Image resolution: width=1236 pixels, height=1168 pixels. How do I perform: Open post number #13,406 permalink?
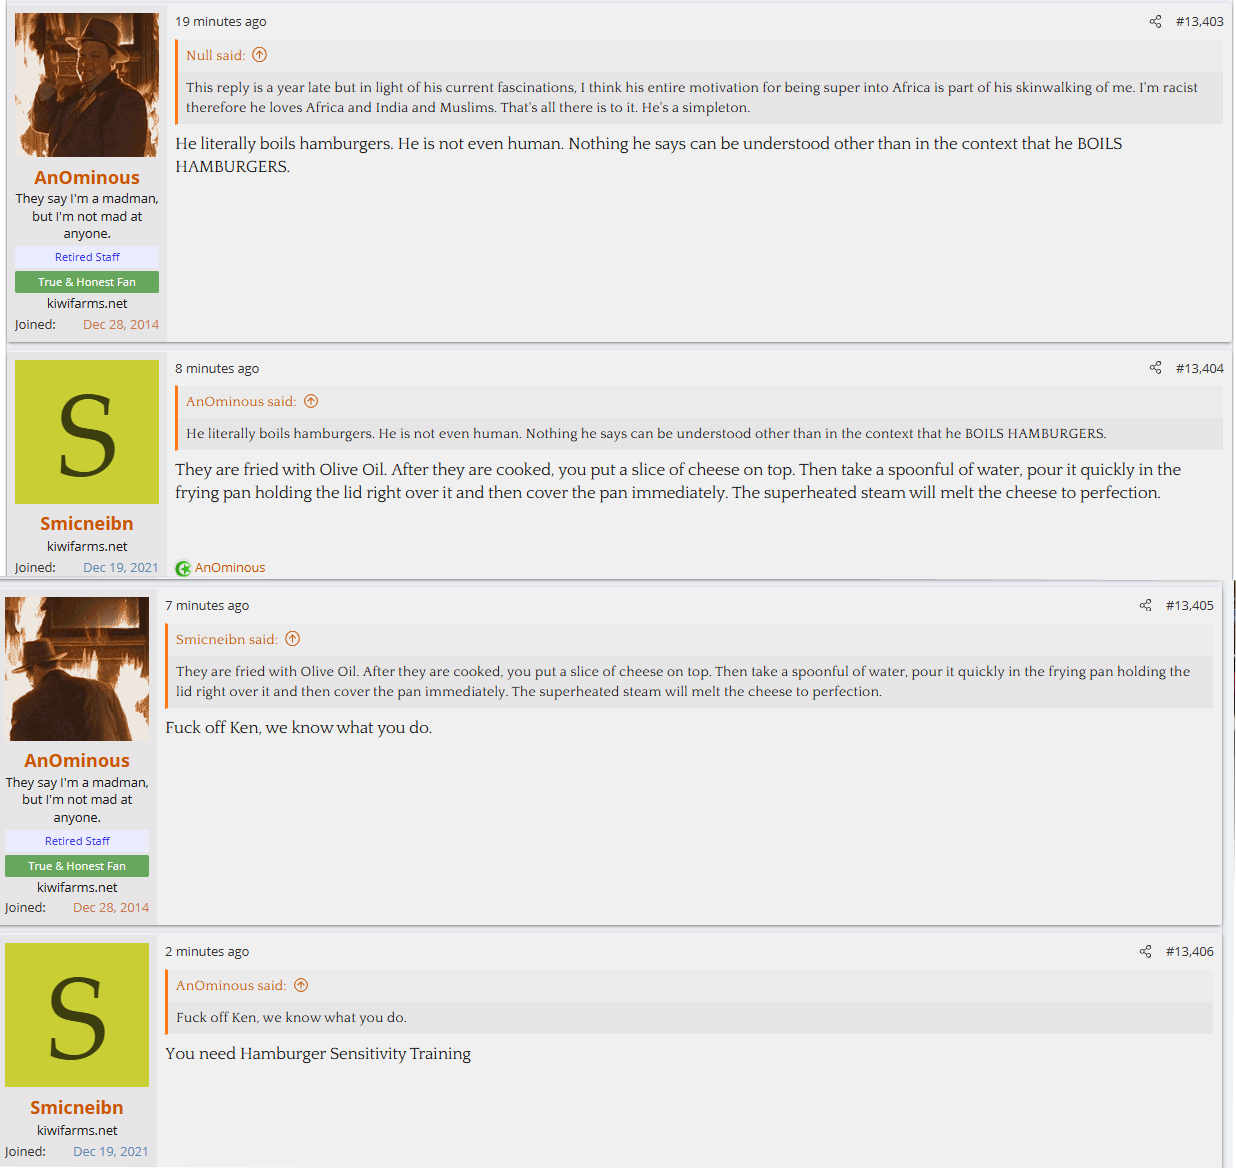click(1189, 951)
